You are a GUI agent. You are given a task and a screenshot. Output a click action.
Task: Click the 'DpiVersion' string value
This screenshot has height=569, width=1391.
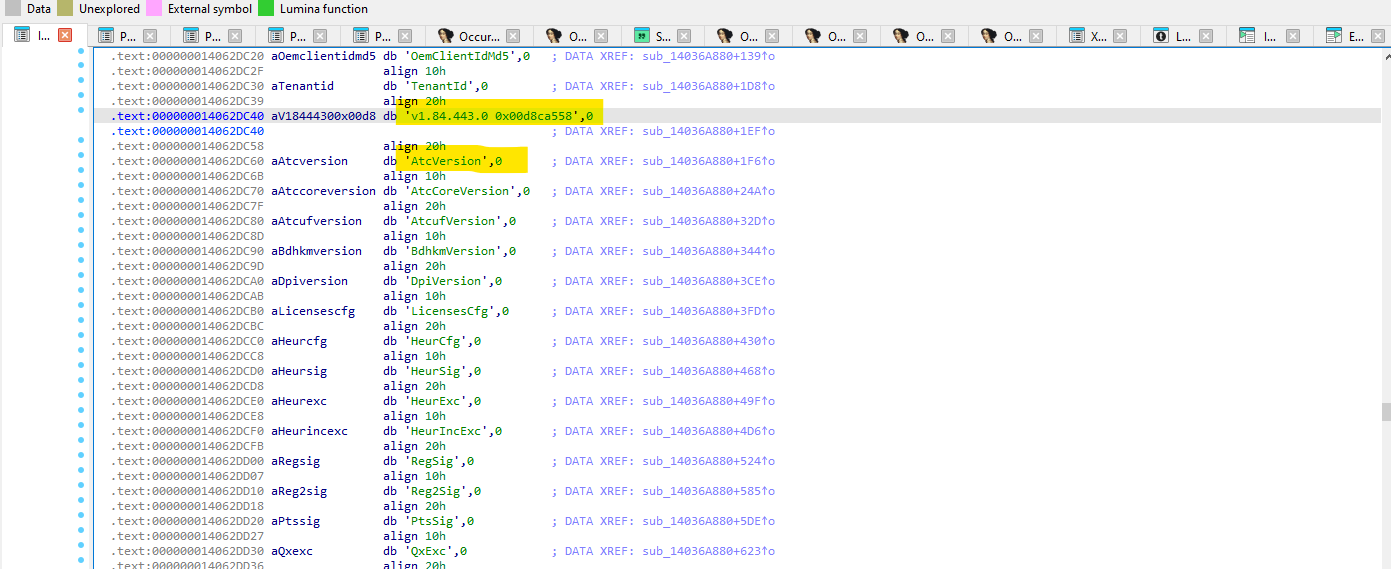pos(446,281)
